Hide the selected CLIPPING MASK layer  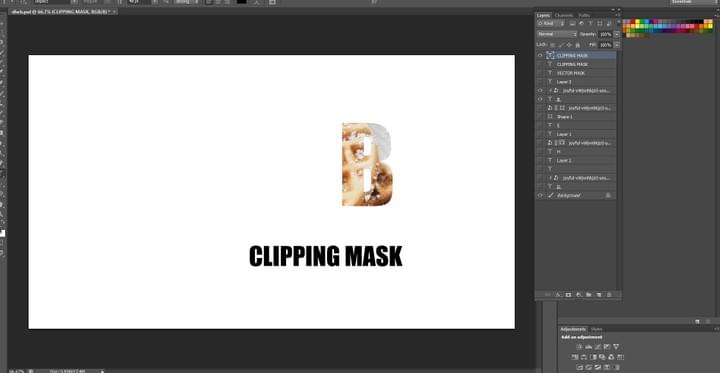point(540,55)
